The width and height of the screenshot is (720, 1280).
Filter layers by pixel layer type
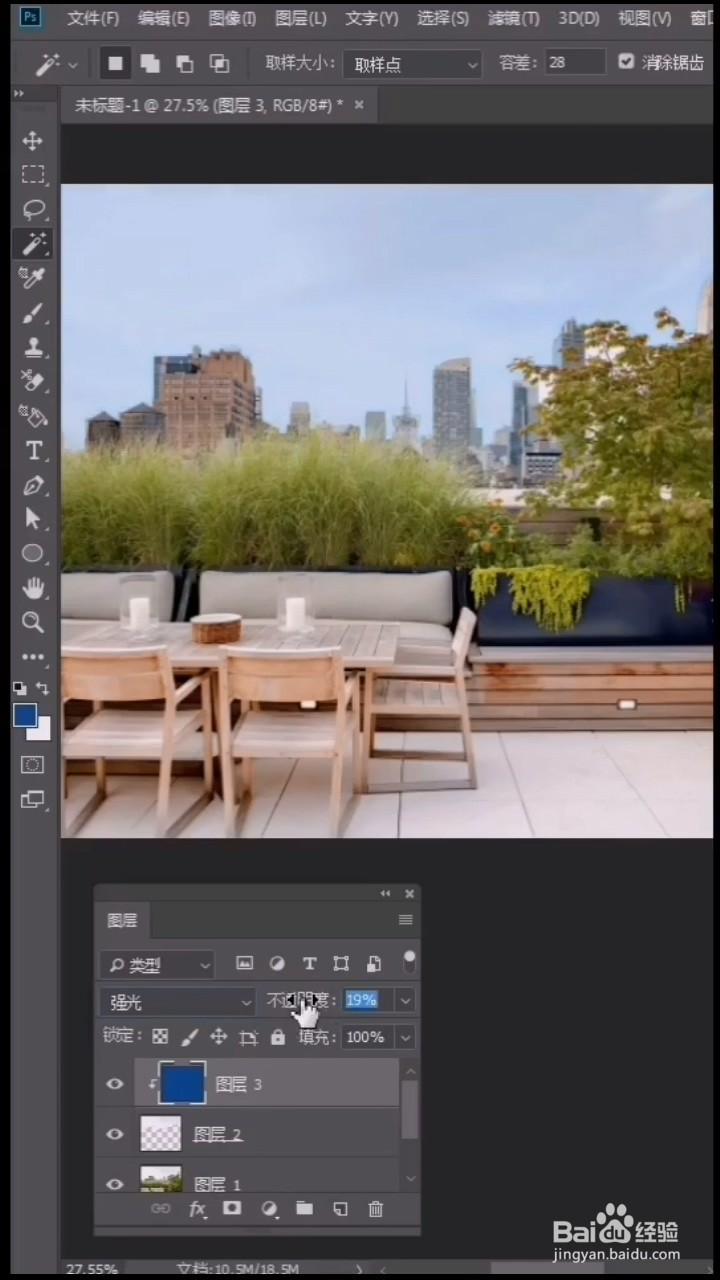(244, 963)
